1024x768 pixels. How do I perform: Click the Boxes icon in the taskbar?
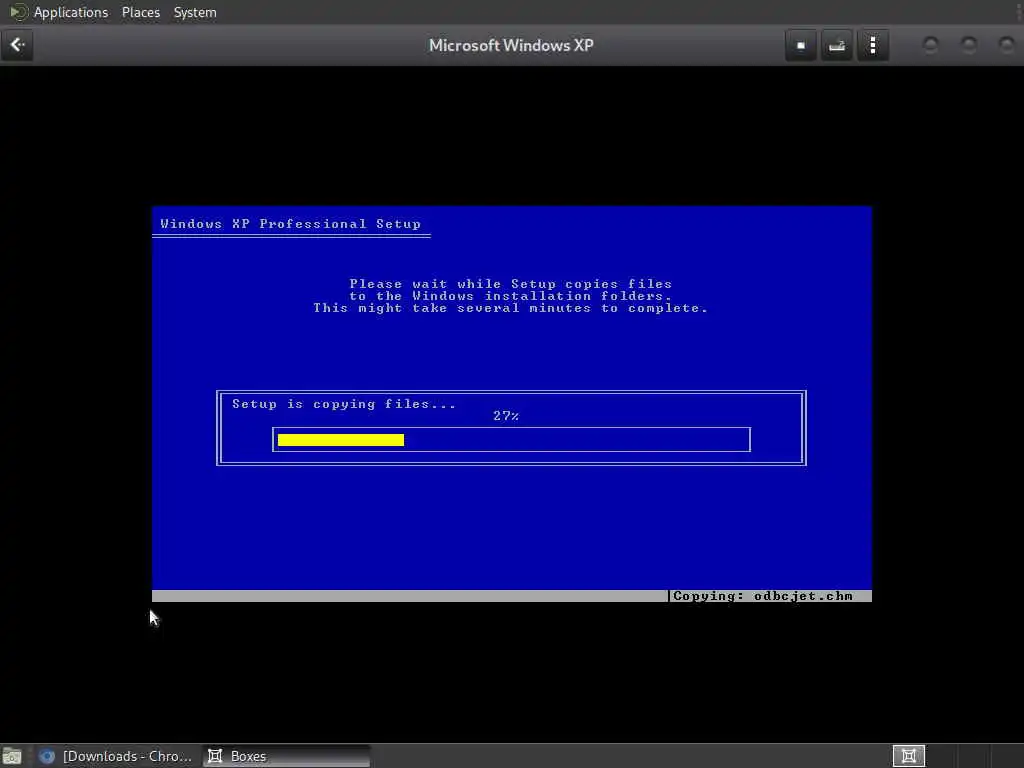[x=215, y=756]
